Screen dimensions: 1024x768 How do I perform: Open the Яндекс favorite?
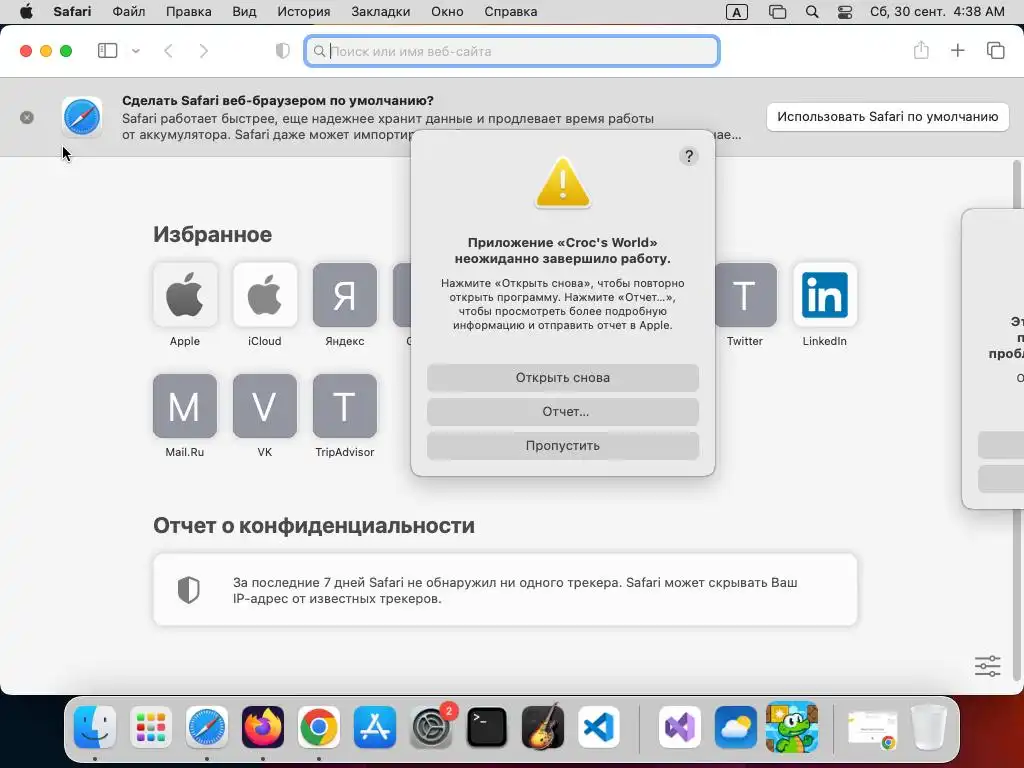point(345,295)
